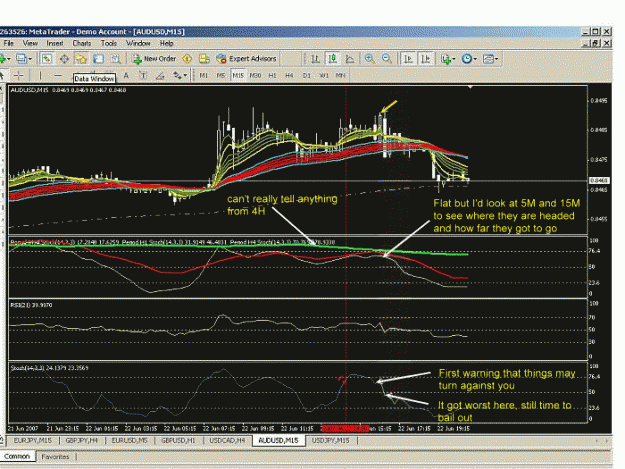The image size is (625, 469).
Task: Open the New Chart icon
Action: 3,59
